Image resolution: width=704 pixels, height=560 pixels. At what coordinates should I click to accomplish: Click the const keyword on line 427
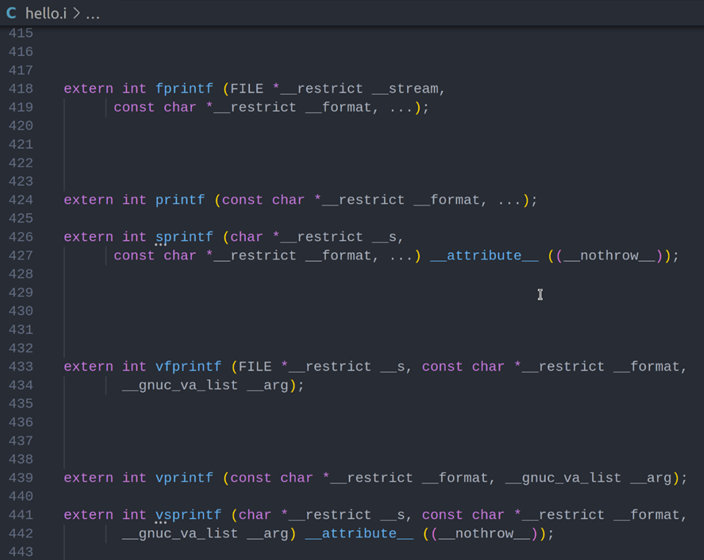tap(134, 256)
